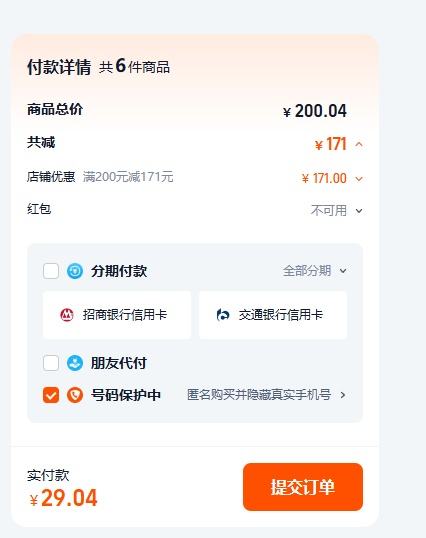Collapse the 共减 ¥171 discount details
426x538 pixels.
click(359, 144)
